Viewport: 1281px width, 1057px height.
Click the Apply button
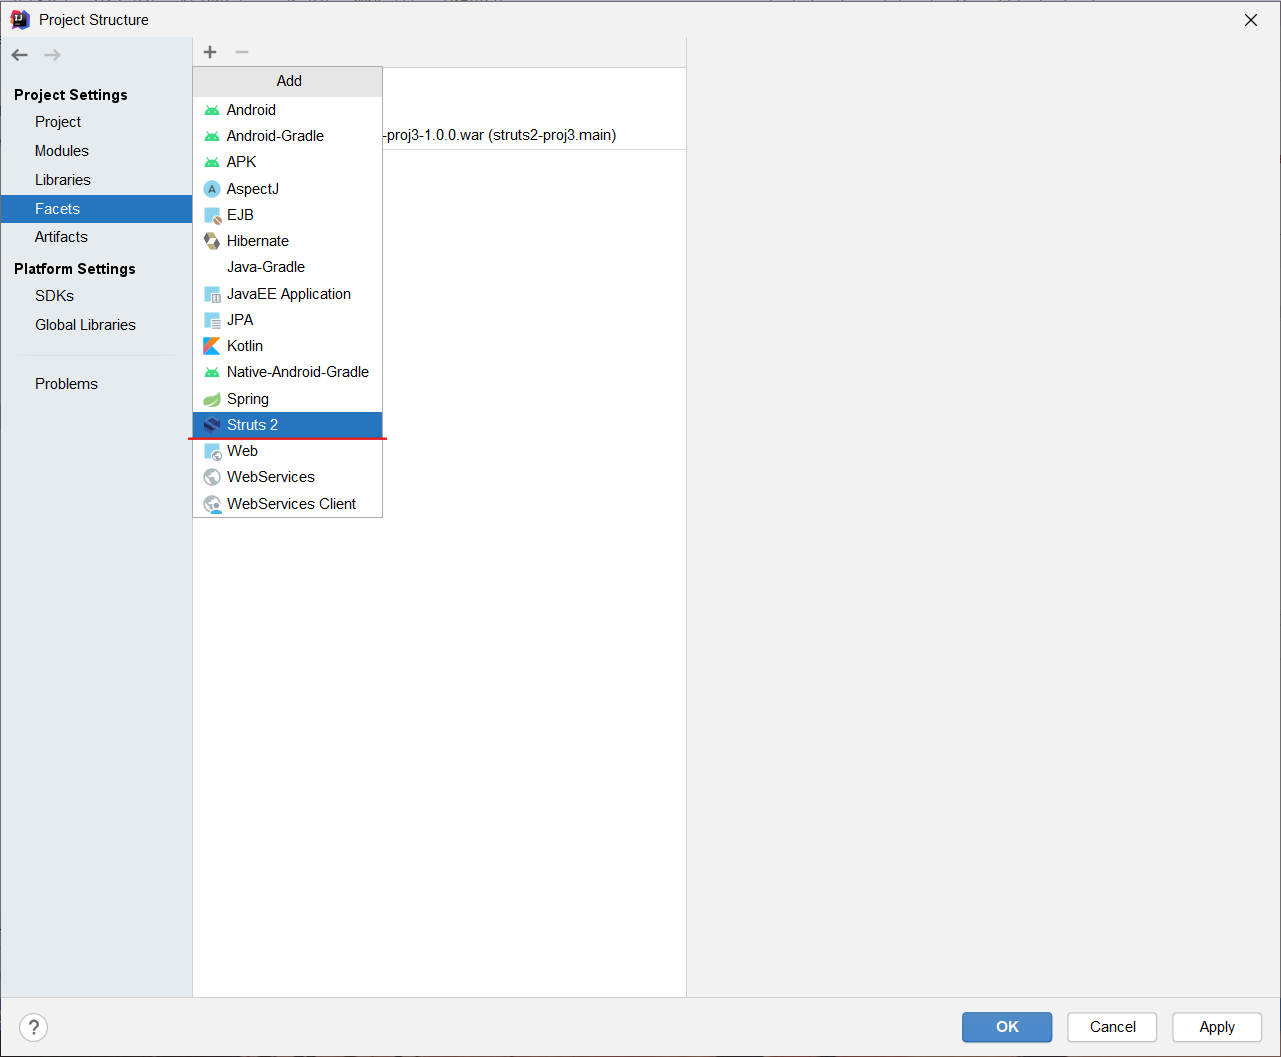click(1217, 1027)
